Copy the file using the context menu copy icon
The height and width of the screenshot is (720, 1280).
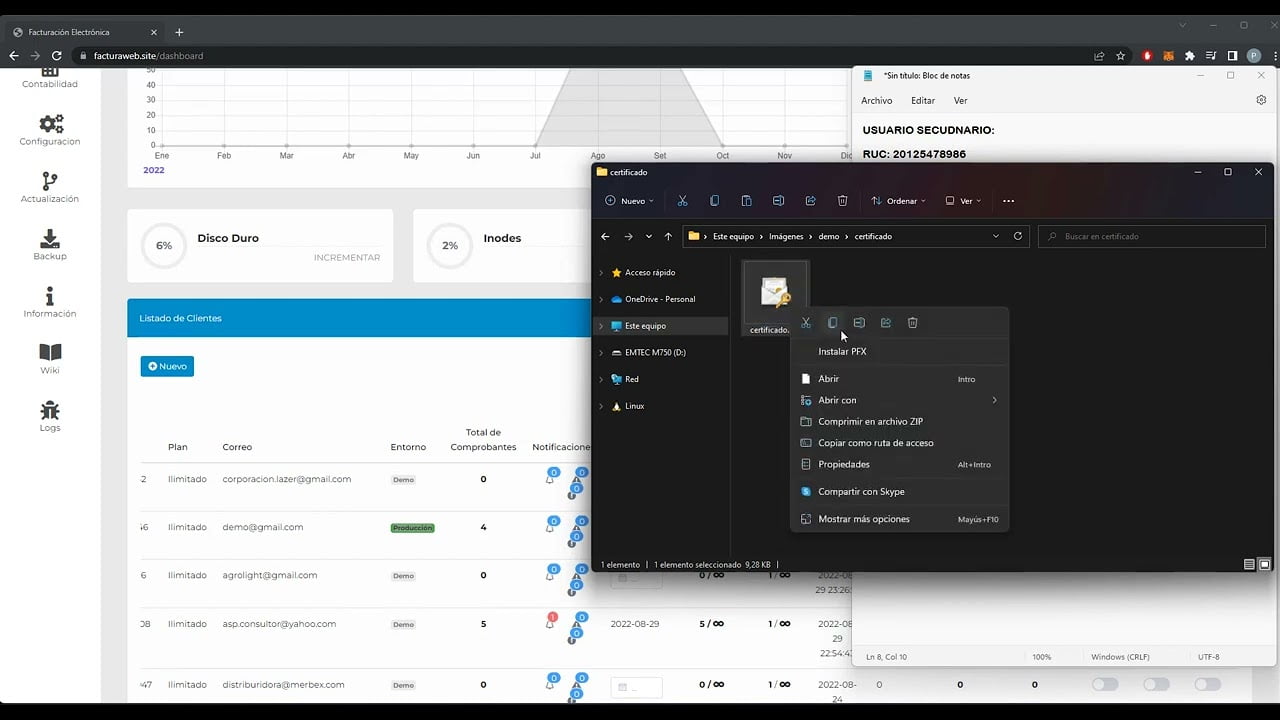[x=832, y=323]
